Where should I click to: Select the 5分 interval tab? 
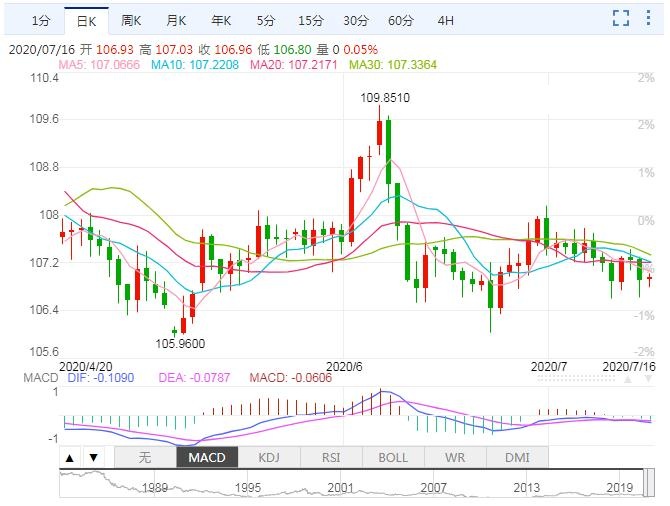(265, 20)
